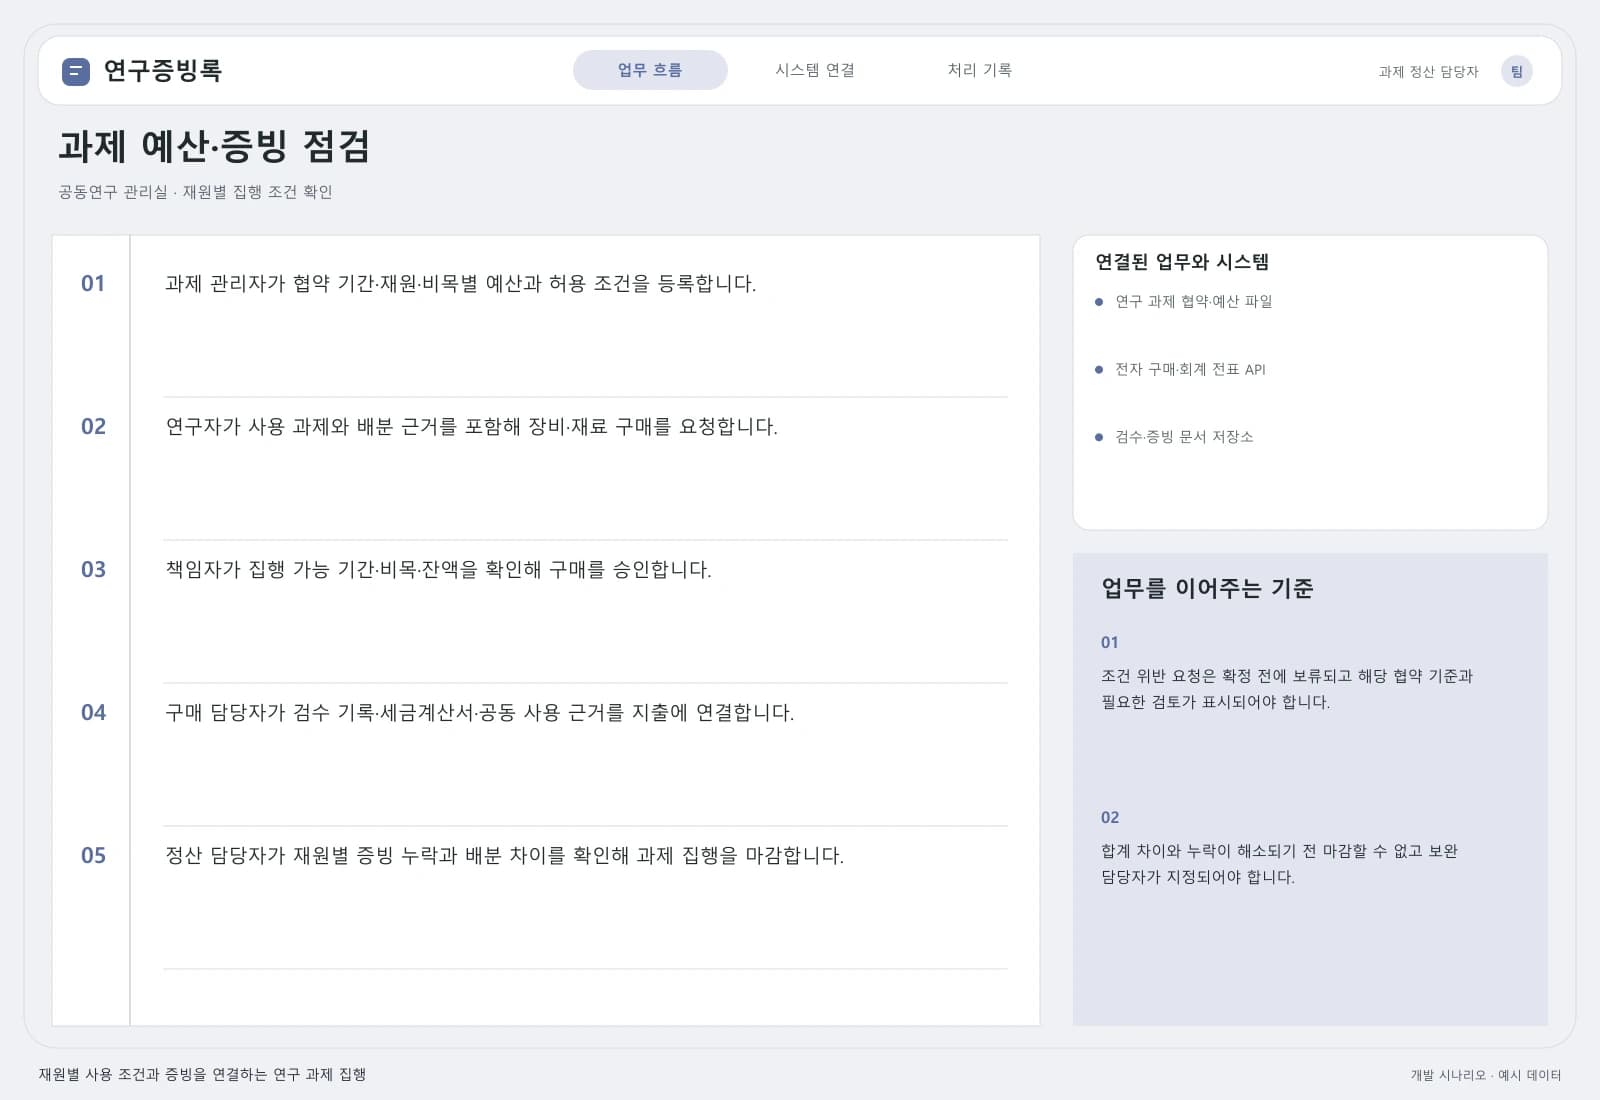Screen dimensions: 1600x1100
Task: Switch to the 업무 흐름 tab
Action: [650, 70]
